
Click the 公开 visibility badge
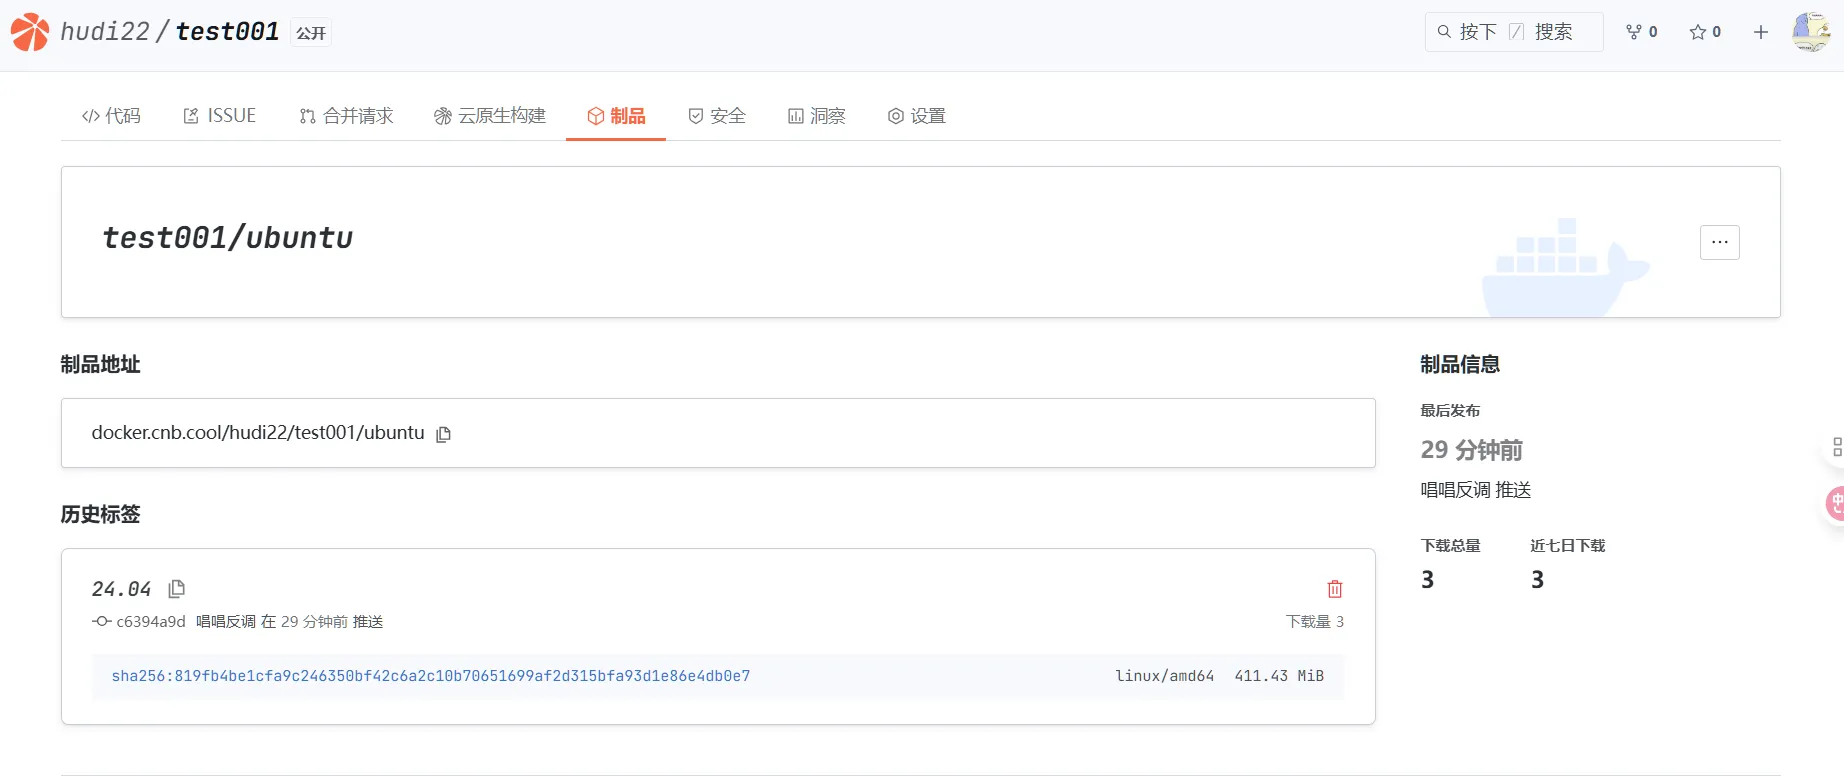click(x=311, y=33)
